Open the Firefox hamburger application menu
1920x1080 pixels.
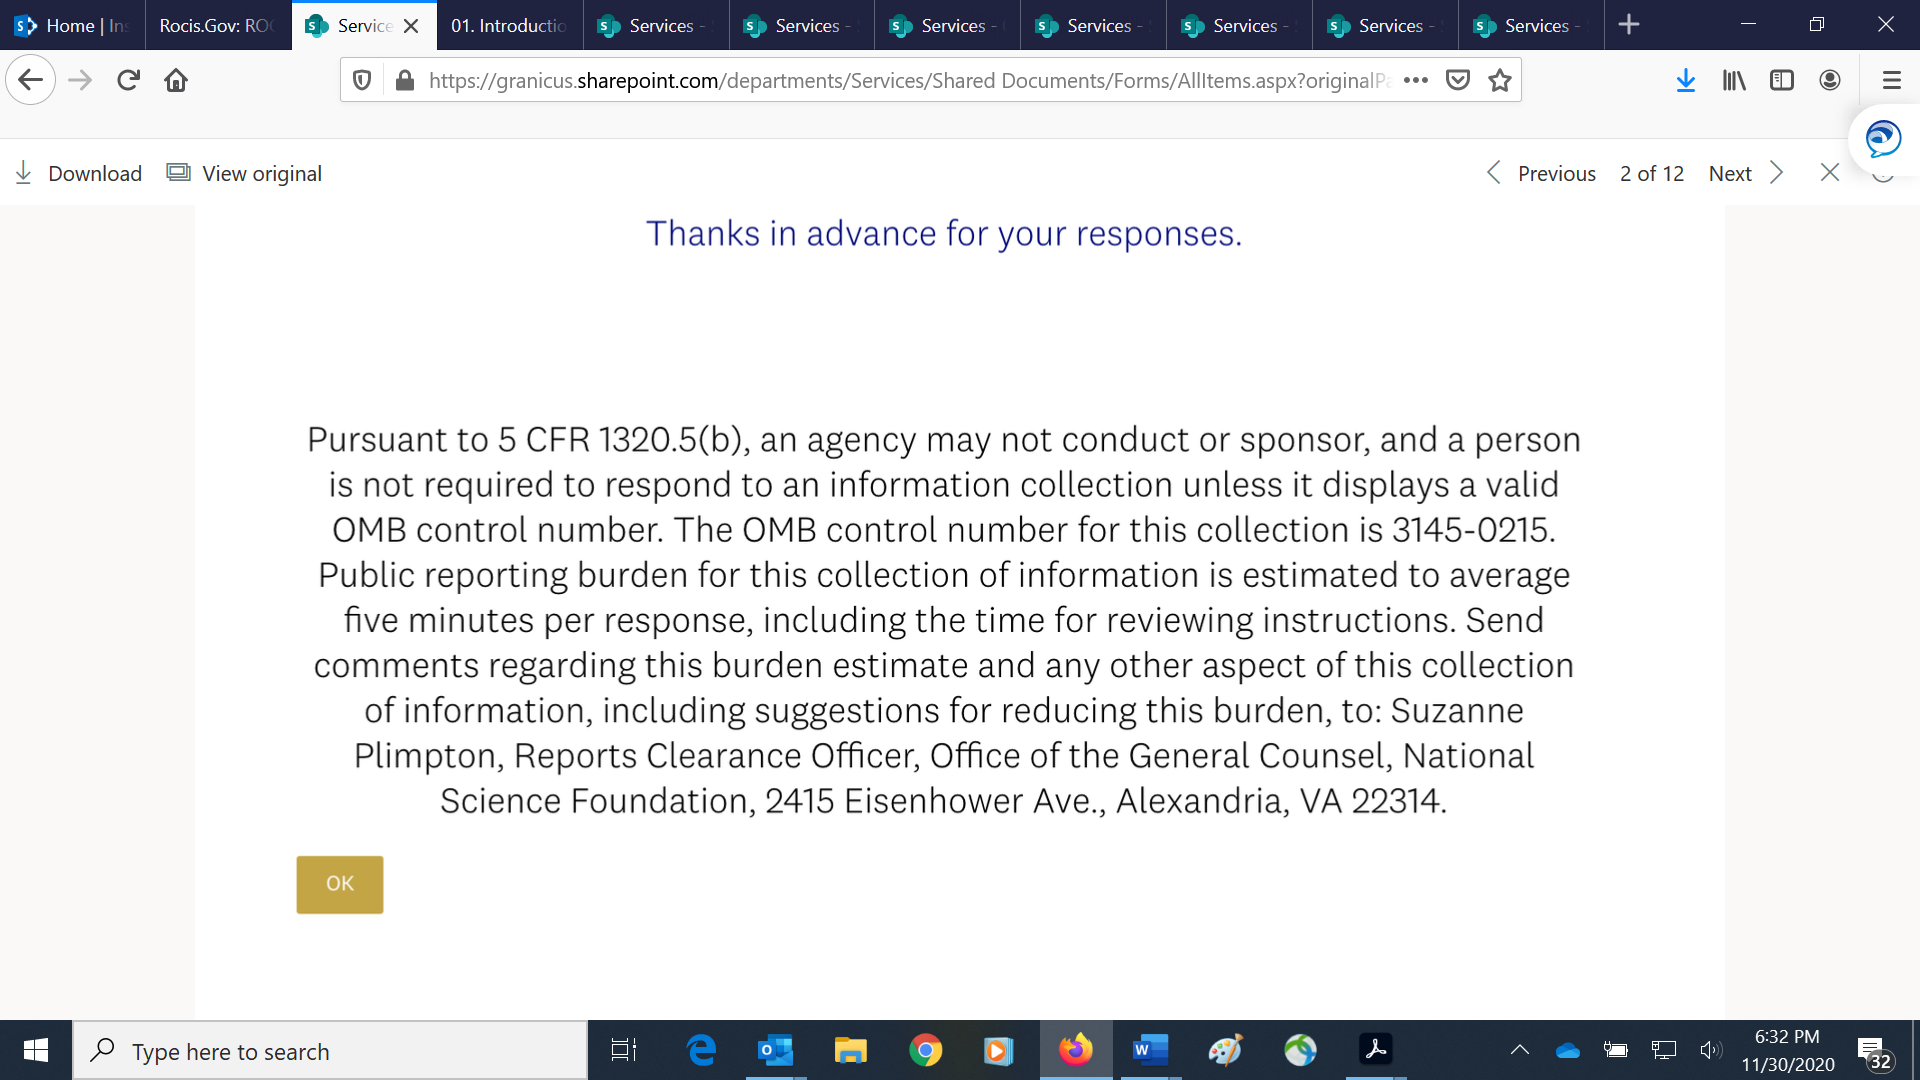[x=1891, y=80]
